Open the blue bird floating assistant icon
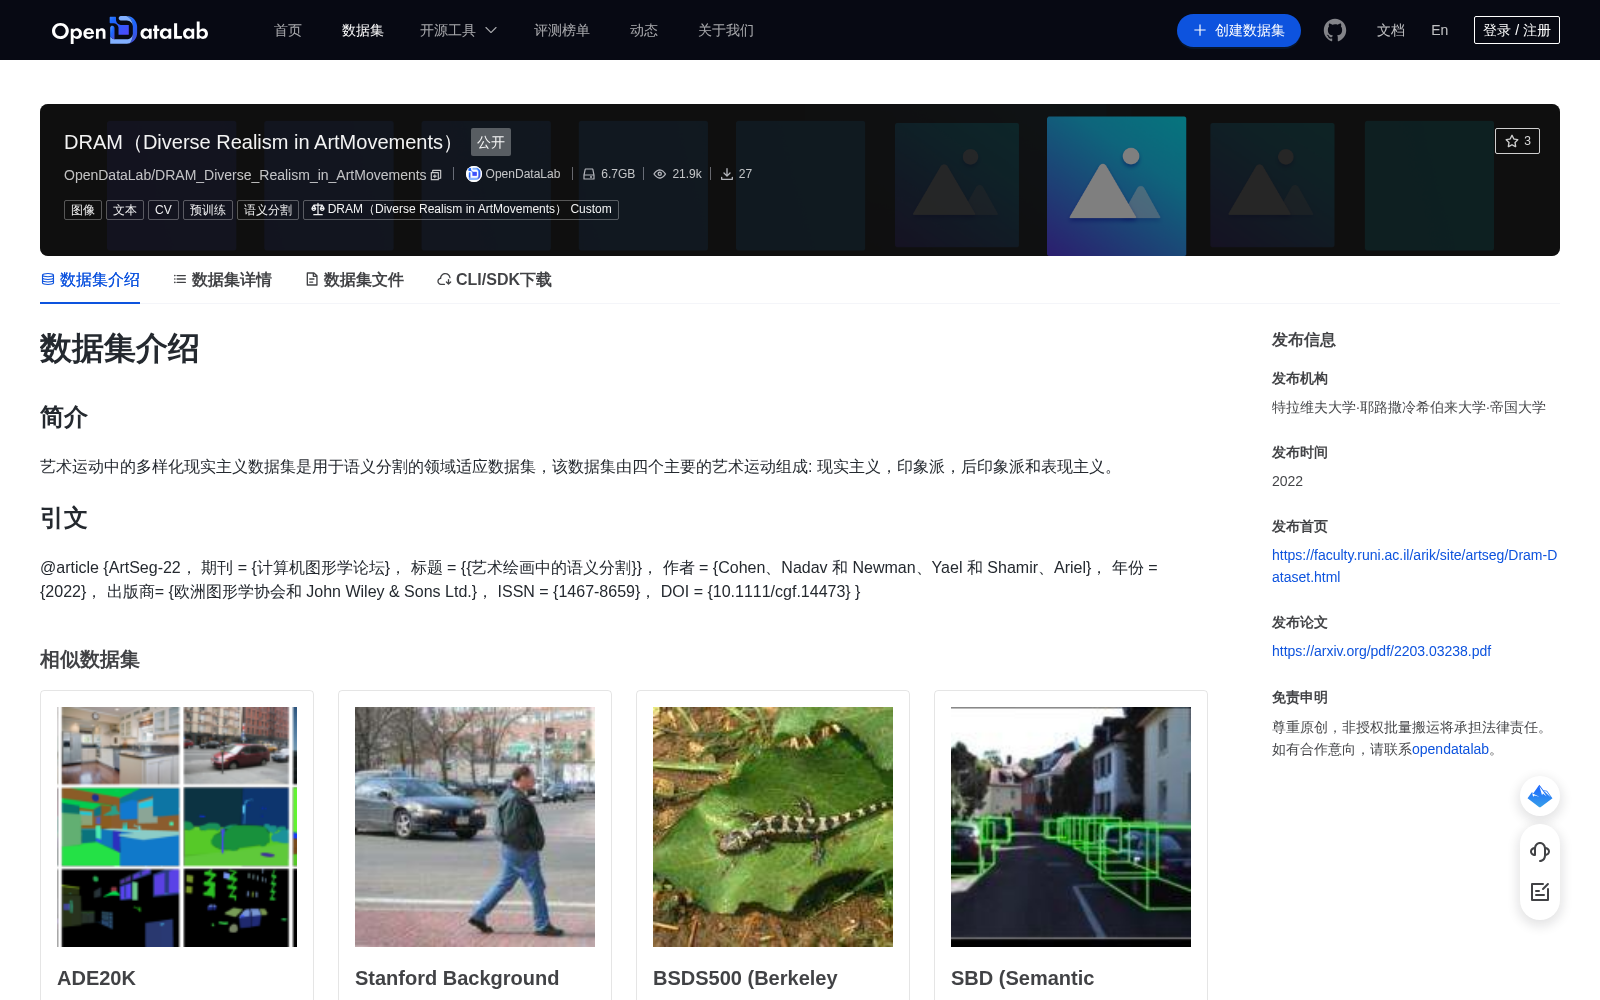This screenshot has width=1600, height=1000. tap(1540, 796)
